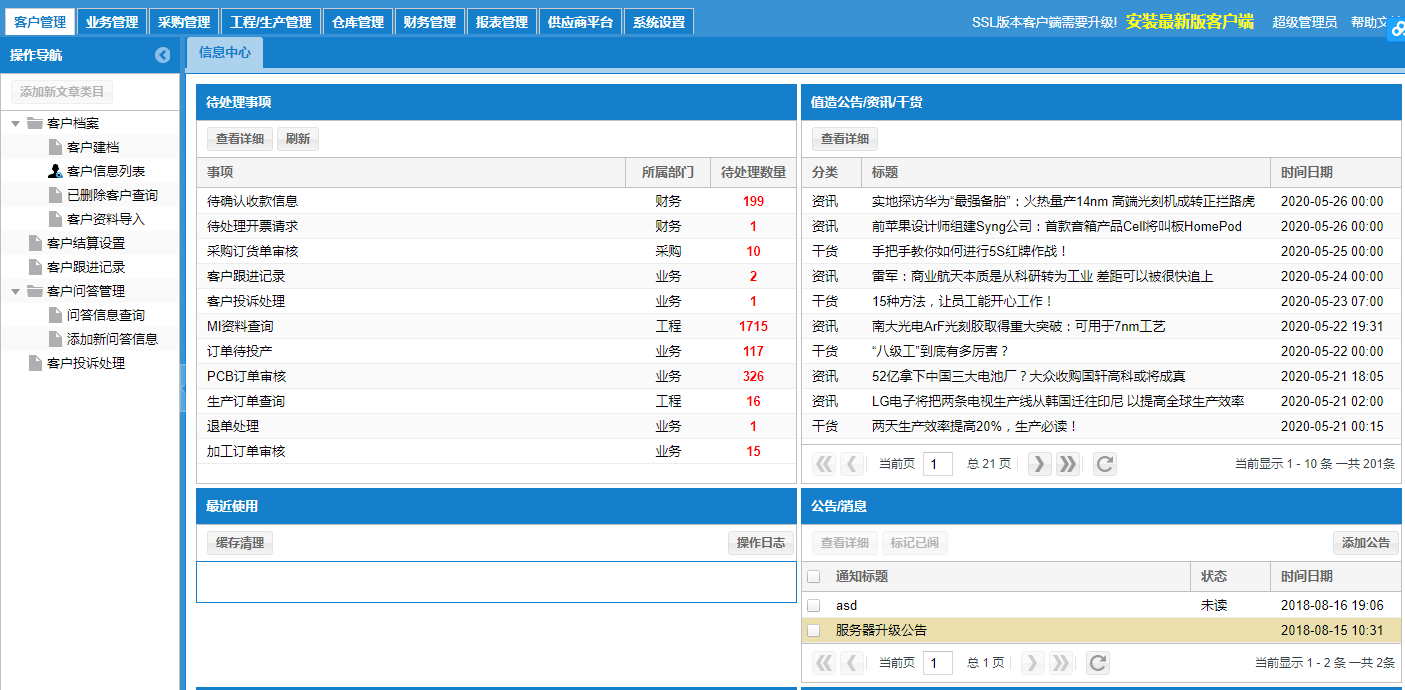
Task: Open article “八级工”到底有多厉害？
Action: [940, 351]
